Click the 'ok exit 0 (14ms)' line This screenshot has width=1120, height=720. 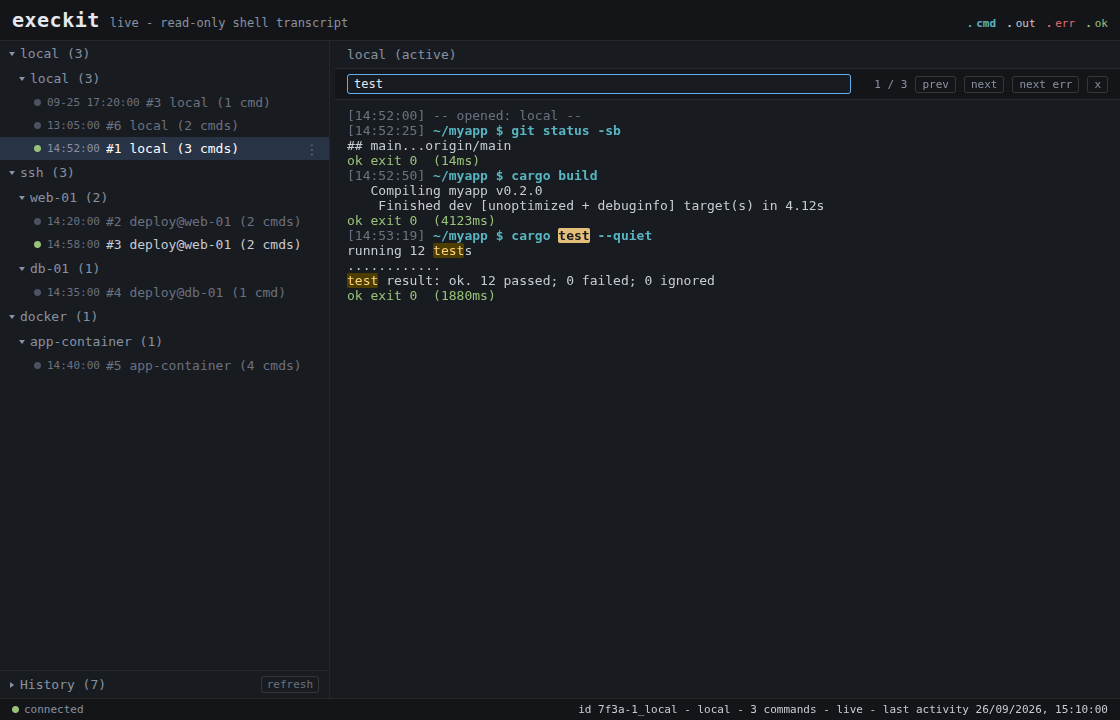coord(413,161)
